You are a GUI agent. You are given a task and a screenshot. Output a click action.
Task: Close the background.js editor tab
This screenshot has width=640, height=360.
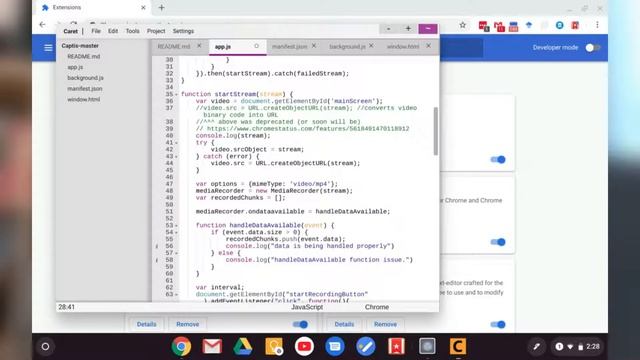coord(371,46)
